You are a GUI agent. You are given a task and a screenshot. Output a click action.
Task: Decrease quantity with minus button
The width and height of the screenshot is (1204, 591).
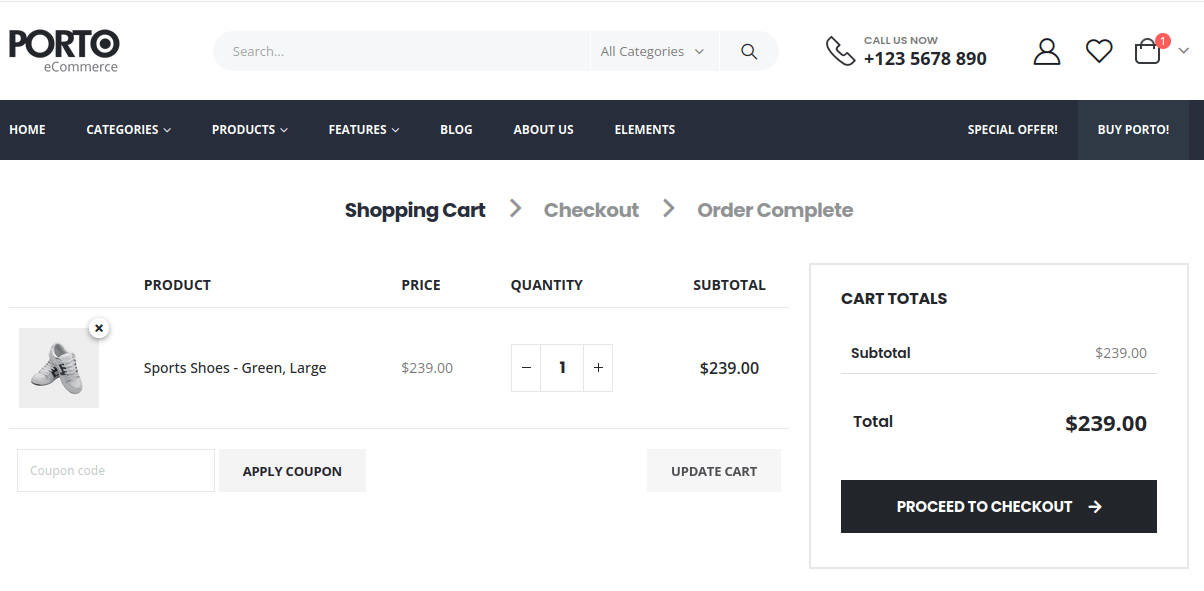pyautogui.click(x=526, y=368)
